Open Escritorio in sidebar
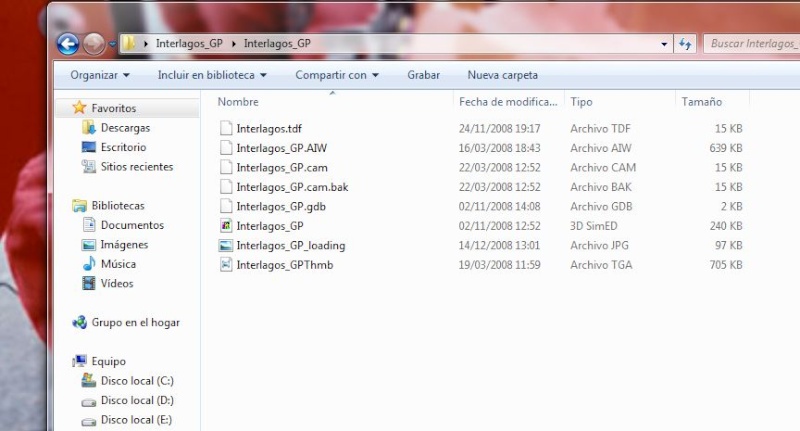 tap(123, 147)
